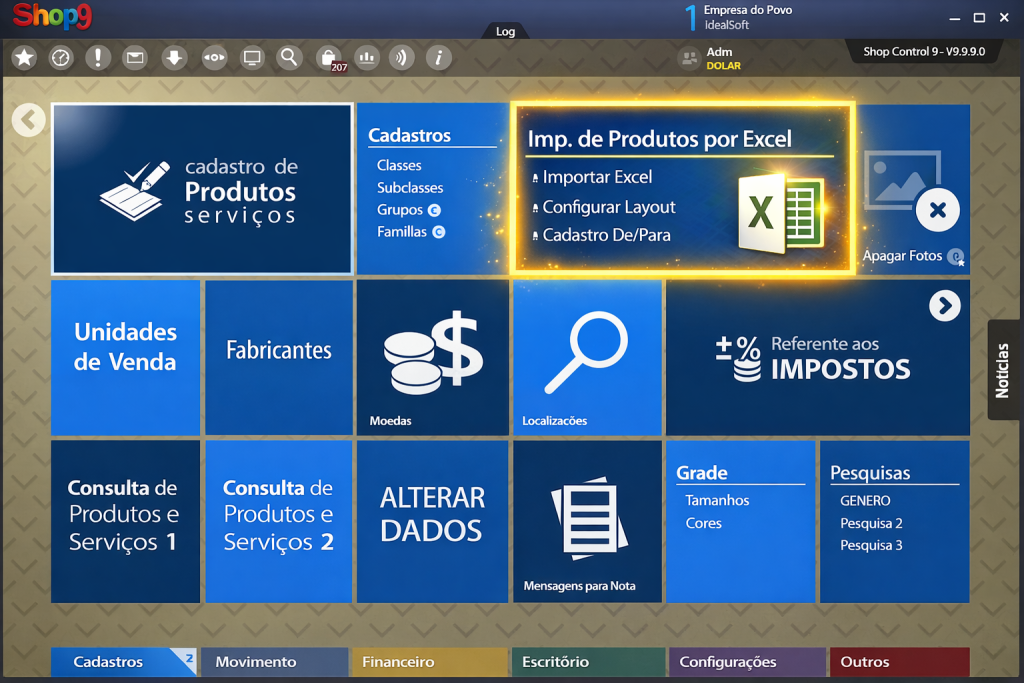Click the star favorites icon in toolbar
Viewport: 1024px width, 683px height.
(25, 58)
